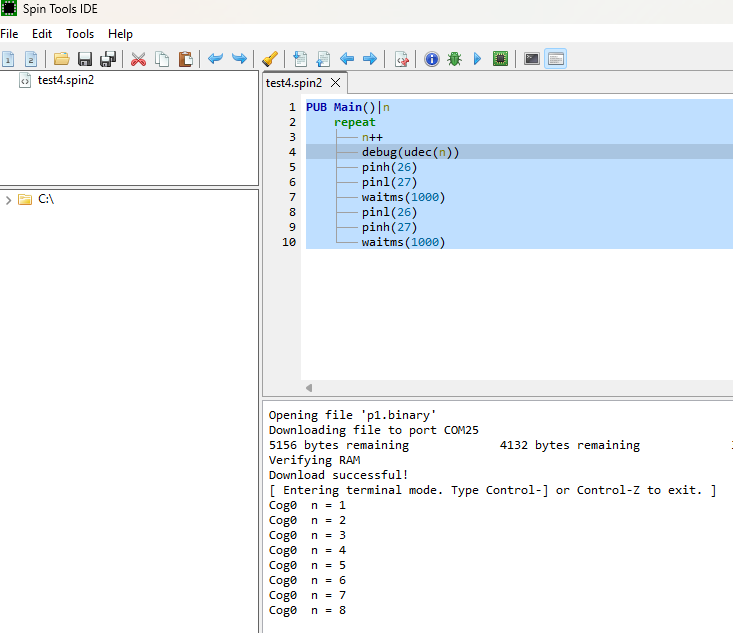Image resolution: width=733 pixels, height=633 pixels.
Task: Click the Open folder toolbar icon
Action: (x=62, y=59)
